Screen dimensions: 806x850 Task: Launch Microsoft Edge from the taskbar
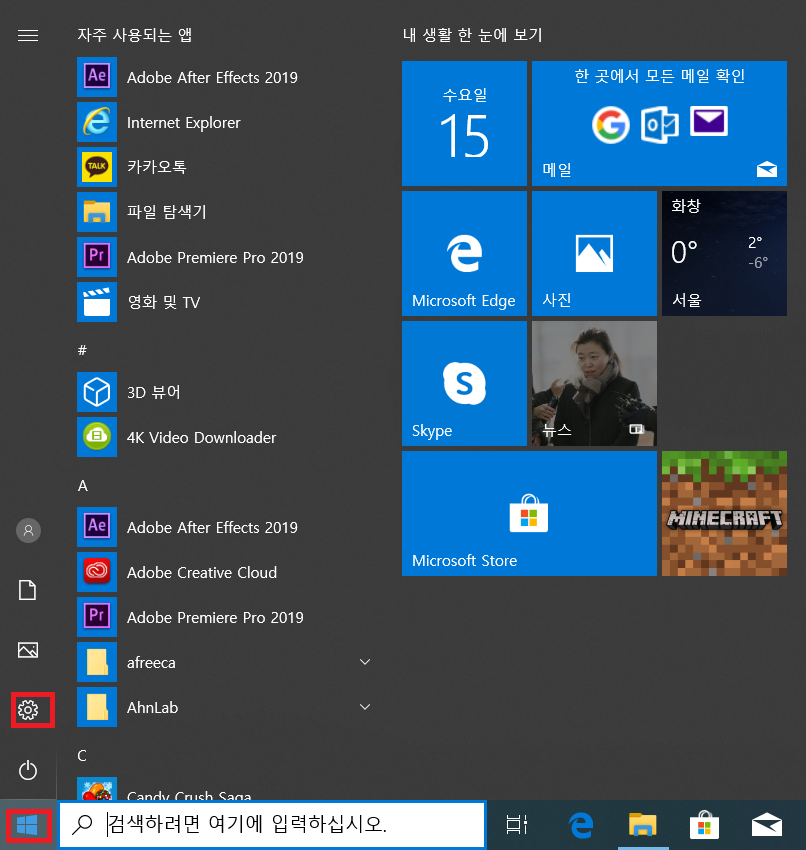[x=580, y=825]
